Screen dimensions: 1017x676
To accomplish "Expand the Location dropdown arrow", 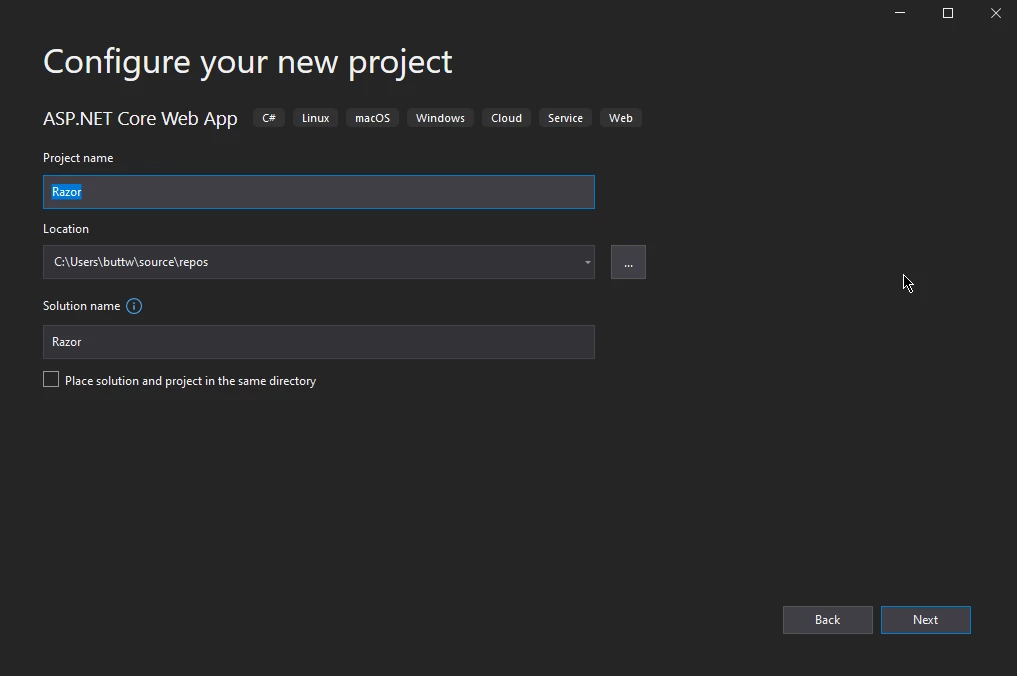I will (x=587, y=262).
